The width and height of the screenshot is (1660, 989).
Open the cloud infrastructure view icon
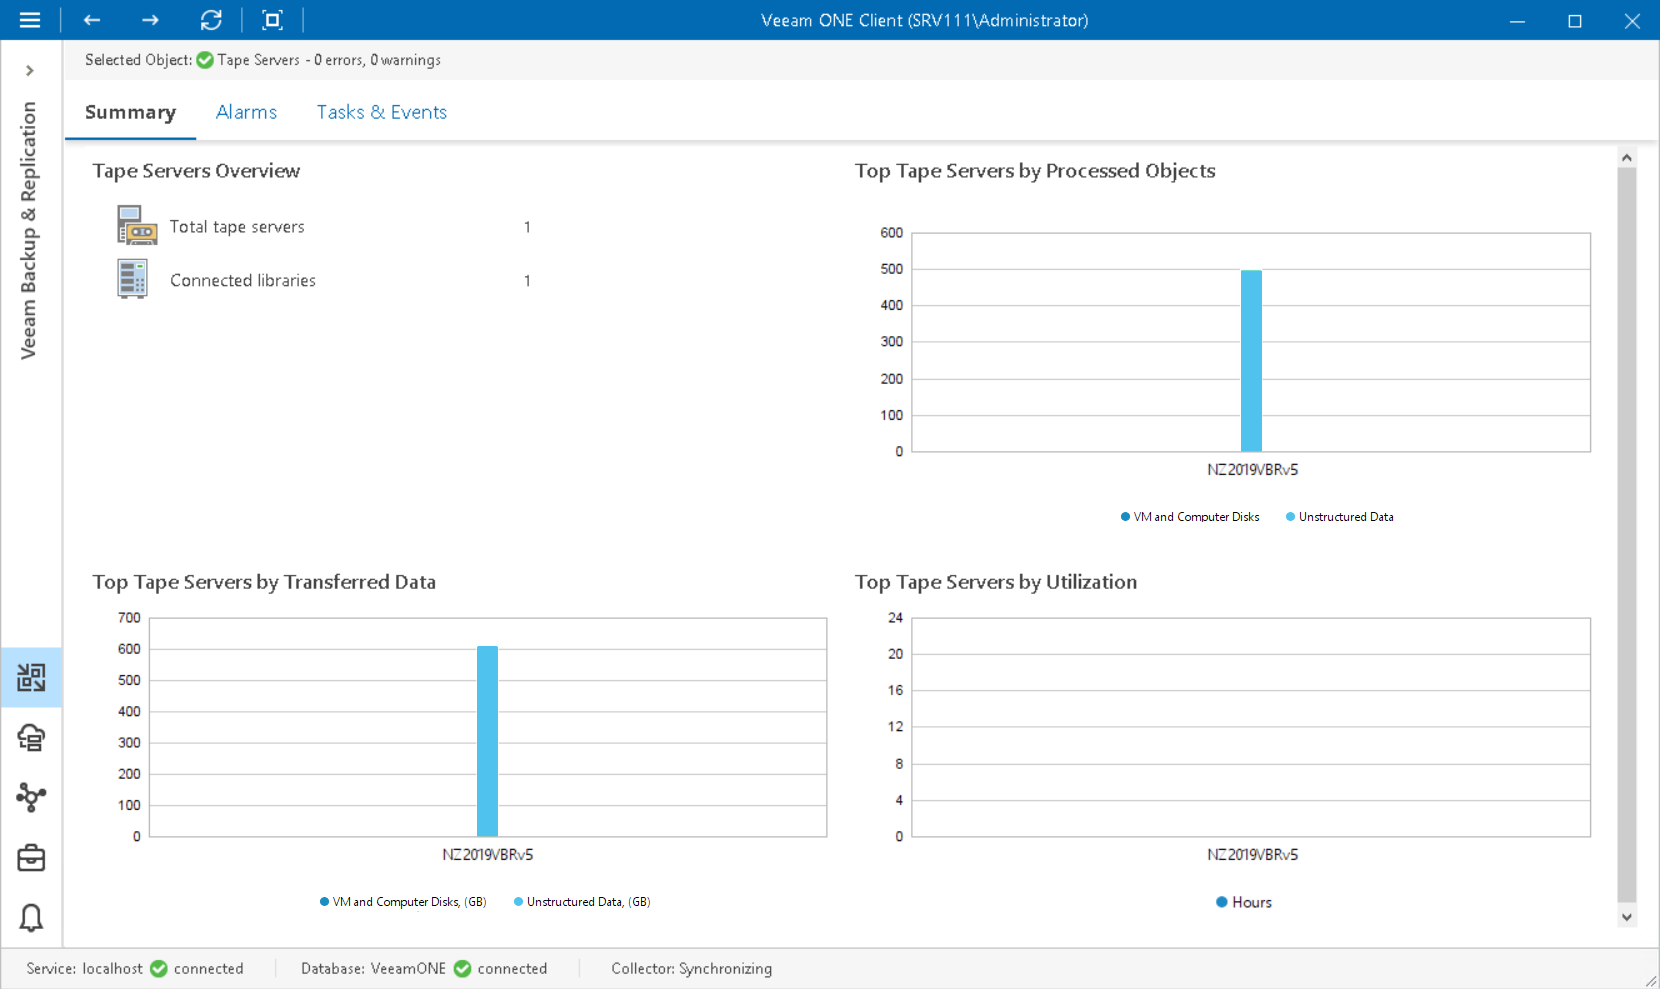pos(31,738)
